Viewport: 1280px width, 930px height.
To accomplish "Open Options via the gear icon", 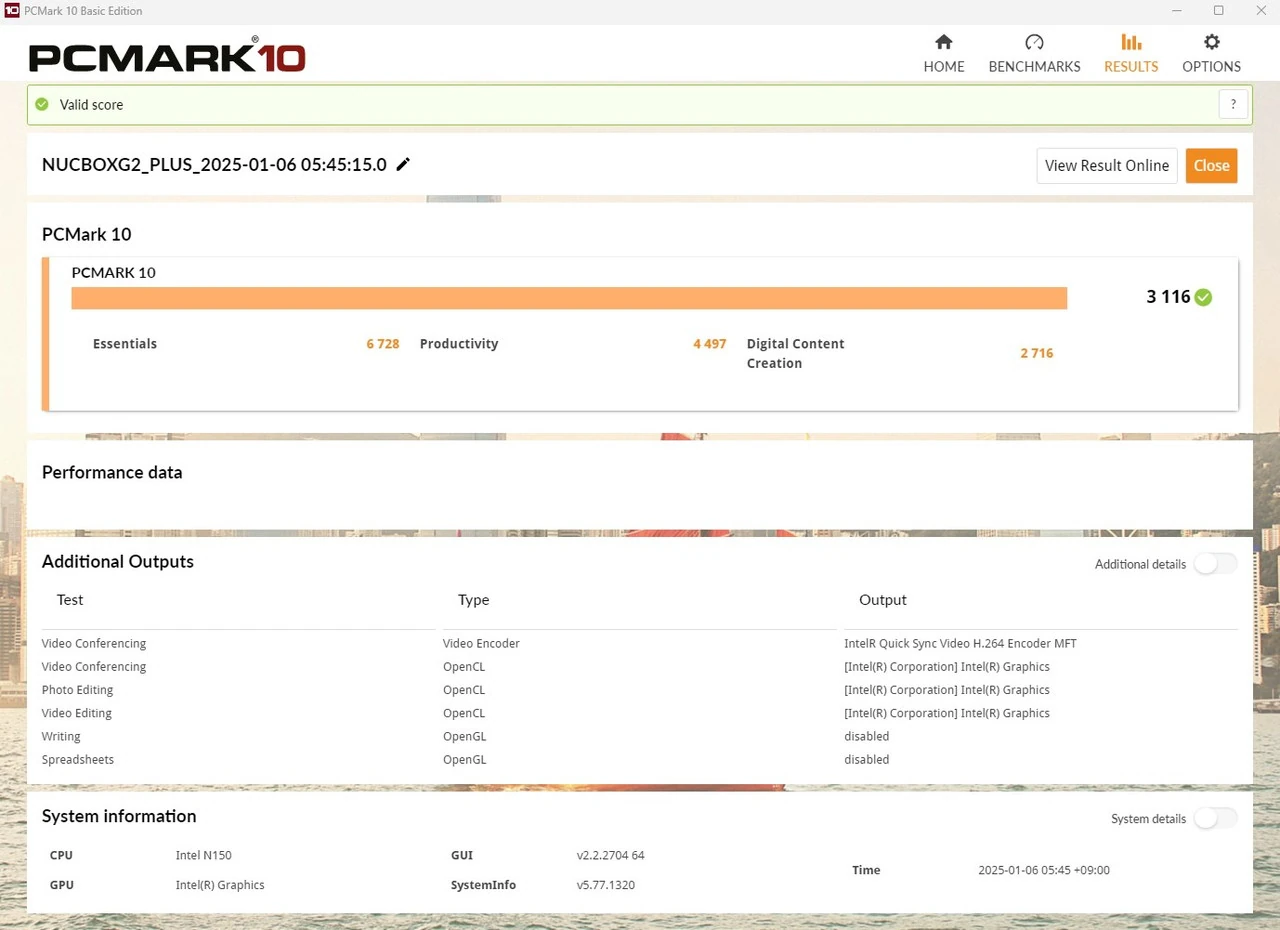I will [x=1211, y=42].
